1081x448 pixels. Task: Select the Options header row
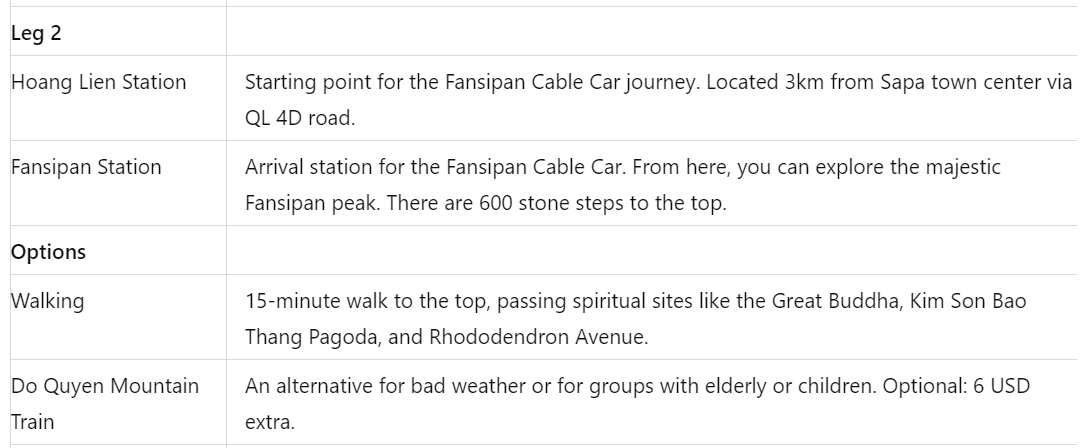pos(543,250)
